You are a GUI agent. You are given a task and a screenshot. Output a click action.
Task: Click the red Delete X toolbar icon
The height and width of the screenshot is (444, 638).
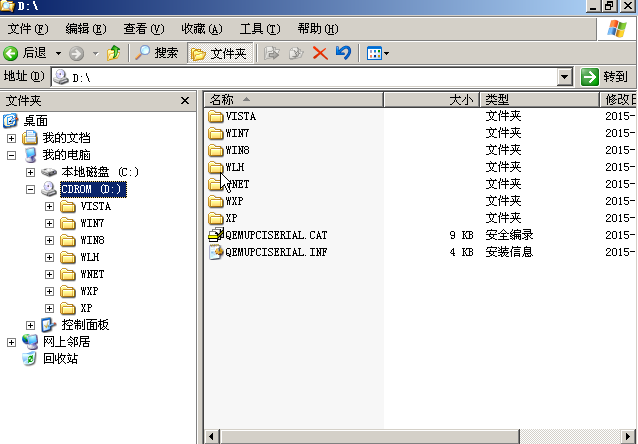point(320,52)
